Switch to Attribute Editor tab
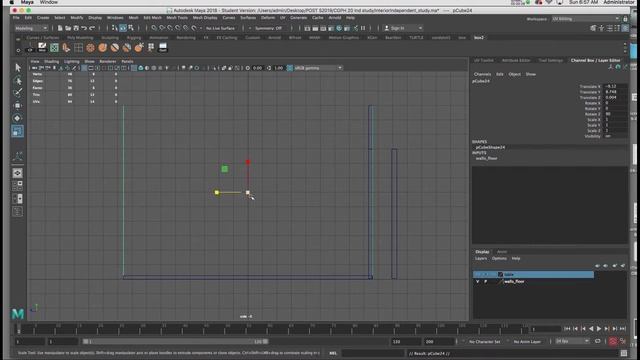 (x=516, y=60)
